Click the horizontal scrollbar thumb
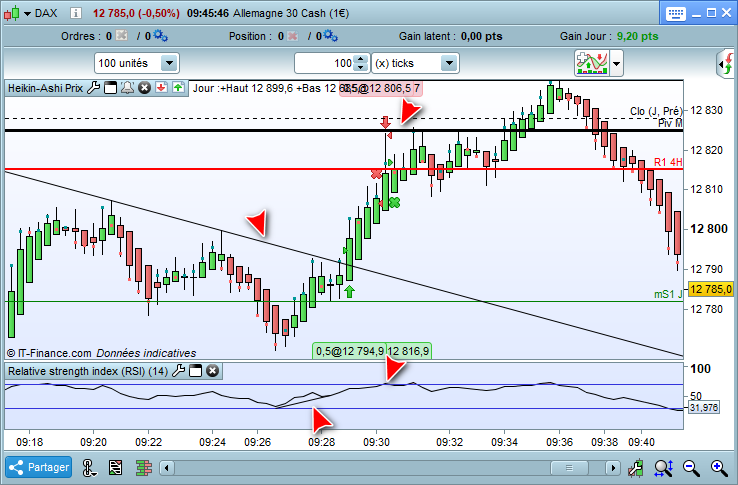The height and width of the screenshot is (485, 738). (569, 468)
